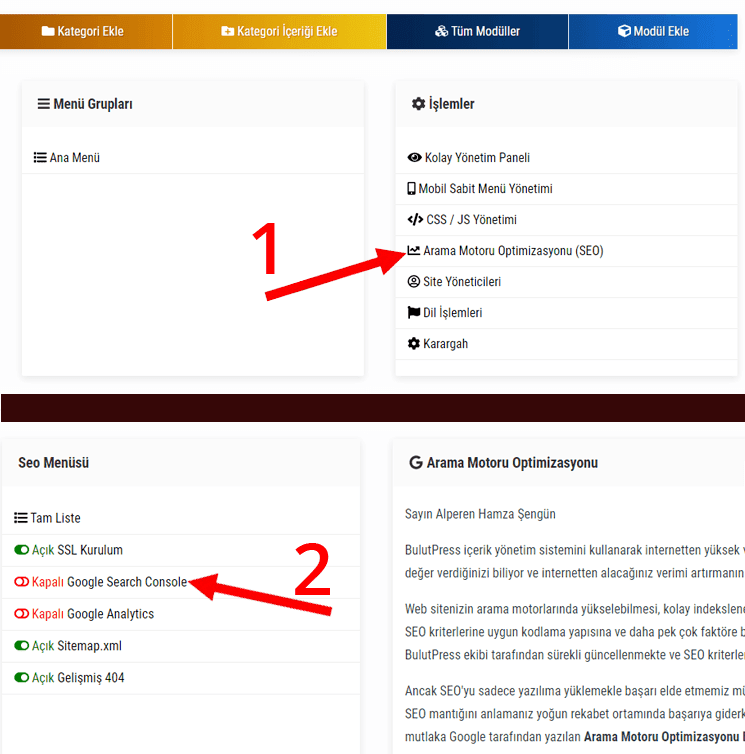Click the eye icon for Kolay Yönetim Paneli
This screenshot has width=745, height=754.
click(x=415, y=158)
